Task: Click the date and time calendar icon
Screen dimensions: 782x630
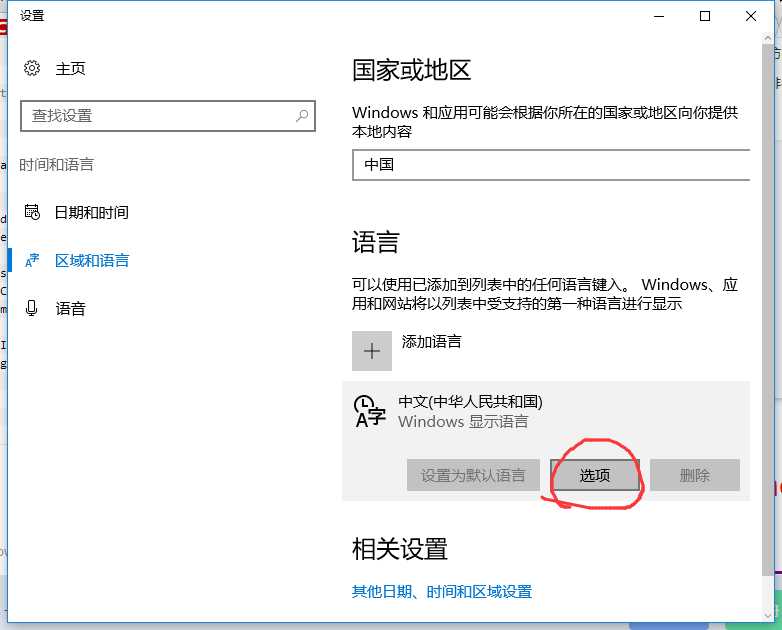Action: pos(32,212)
